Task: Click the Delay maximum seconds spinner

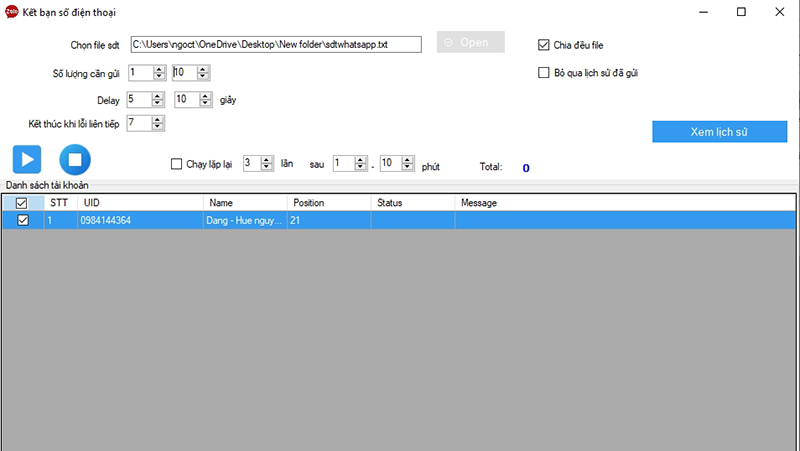Action: 186,99
